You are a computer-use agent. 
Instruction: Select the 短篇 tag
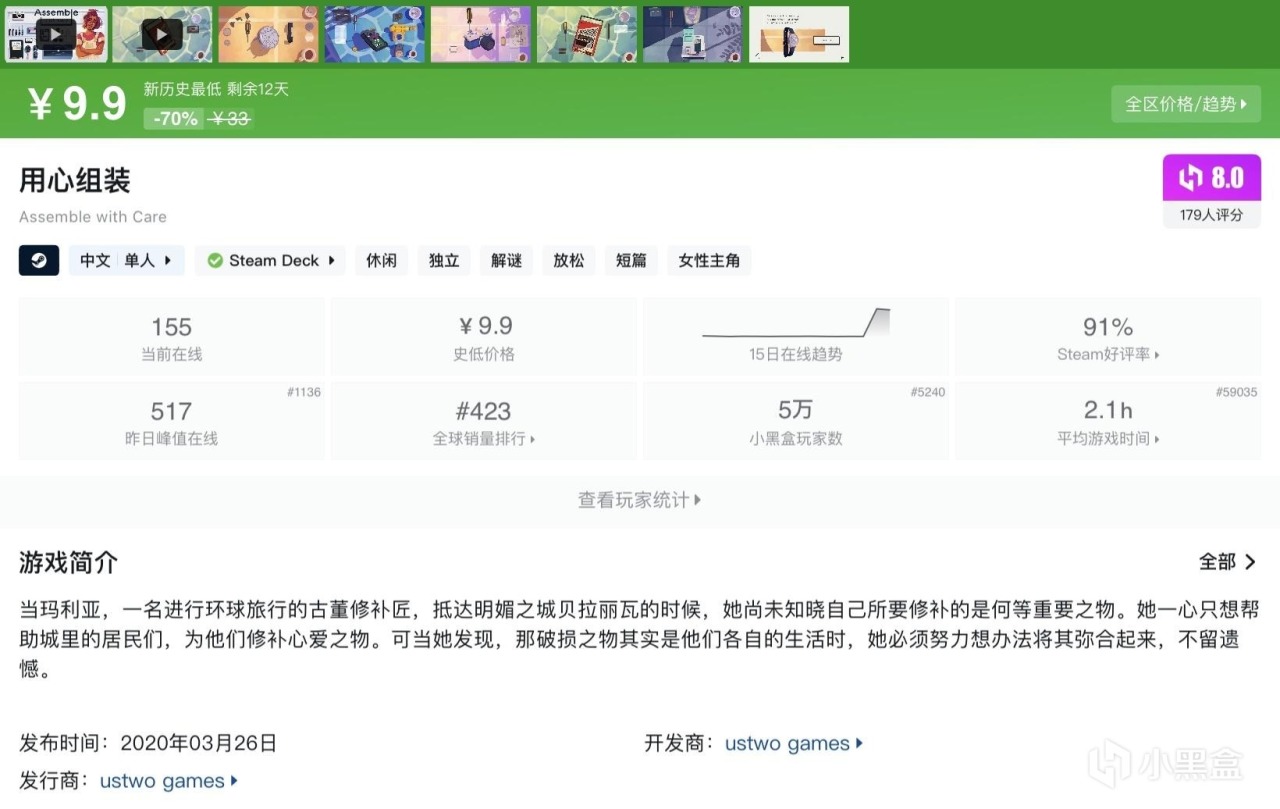click(631, 260)
